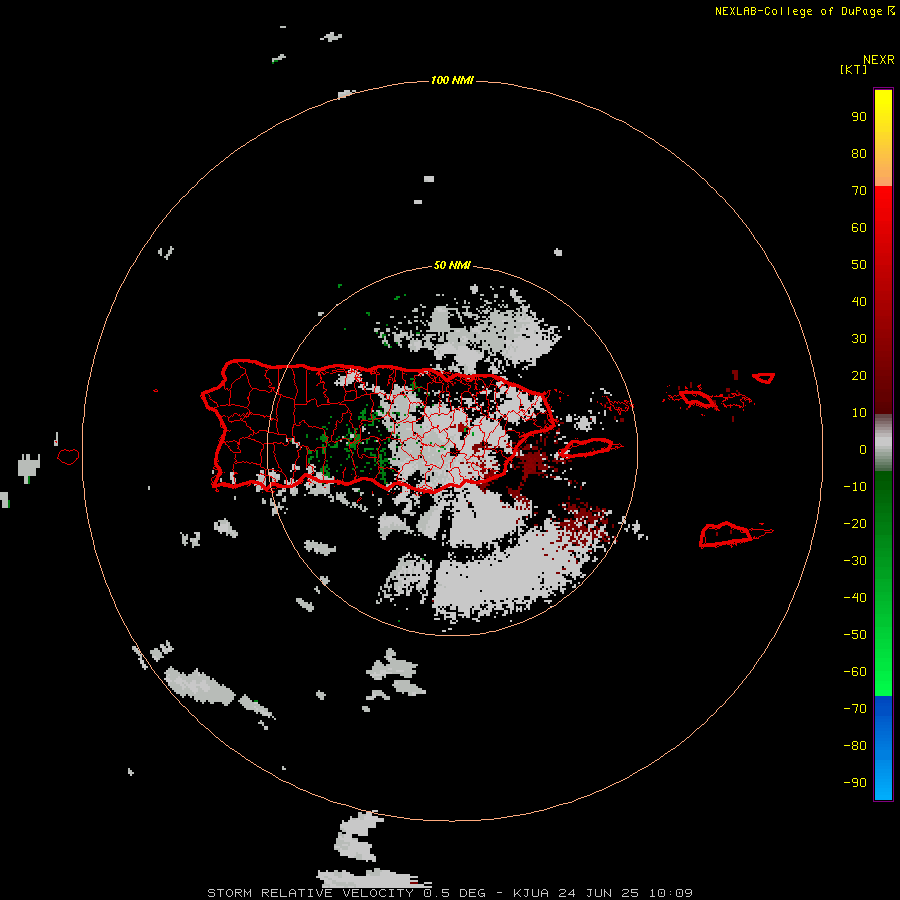The image size is (900, 900).
Task: Click the -40 value on velocity scale
Action: (x=855, y=598)
